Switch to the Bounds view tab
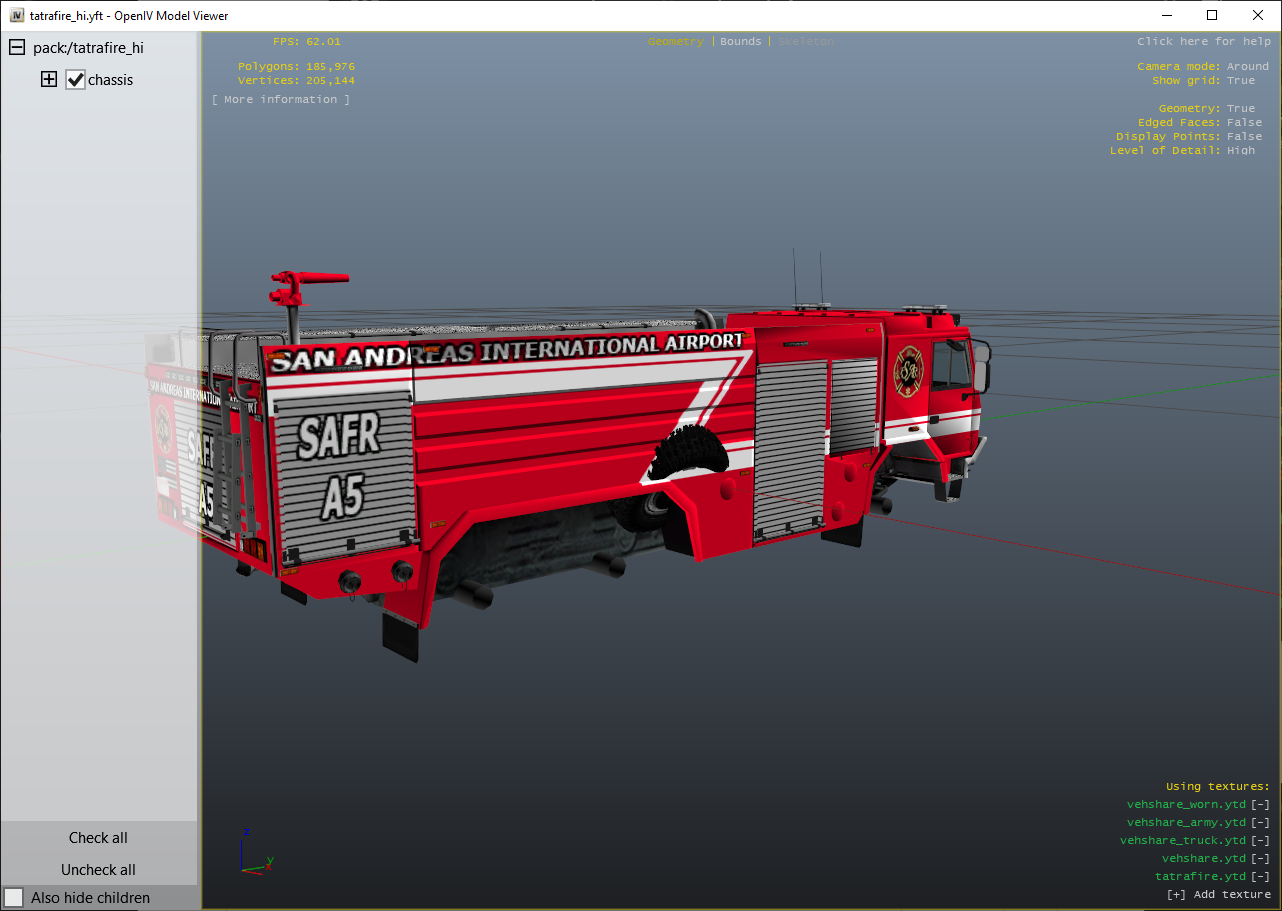The image size is (1282, 911). [x=740, y=42]
